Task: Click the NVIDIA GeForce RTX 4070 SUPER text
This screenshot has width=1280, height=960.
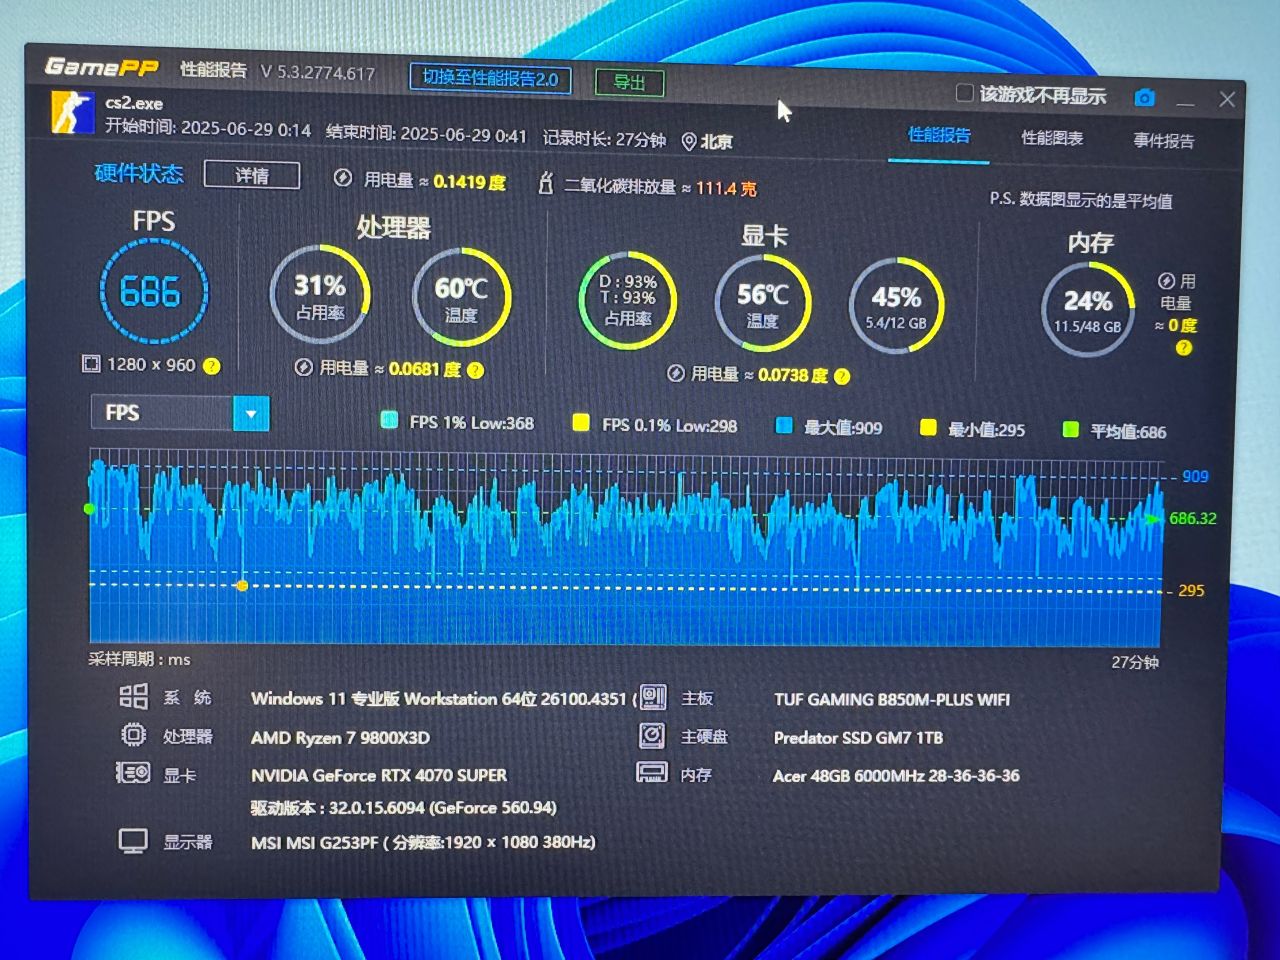Action: [379, 775]
